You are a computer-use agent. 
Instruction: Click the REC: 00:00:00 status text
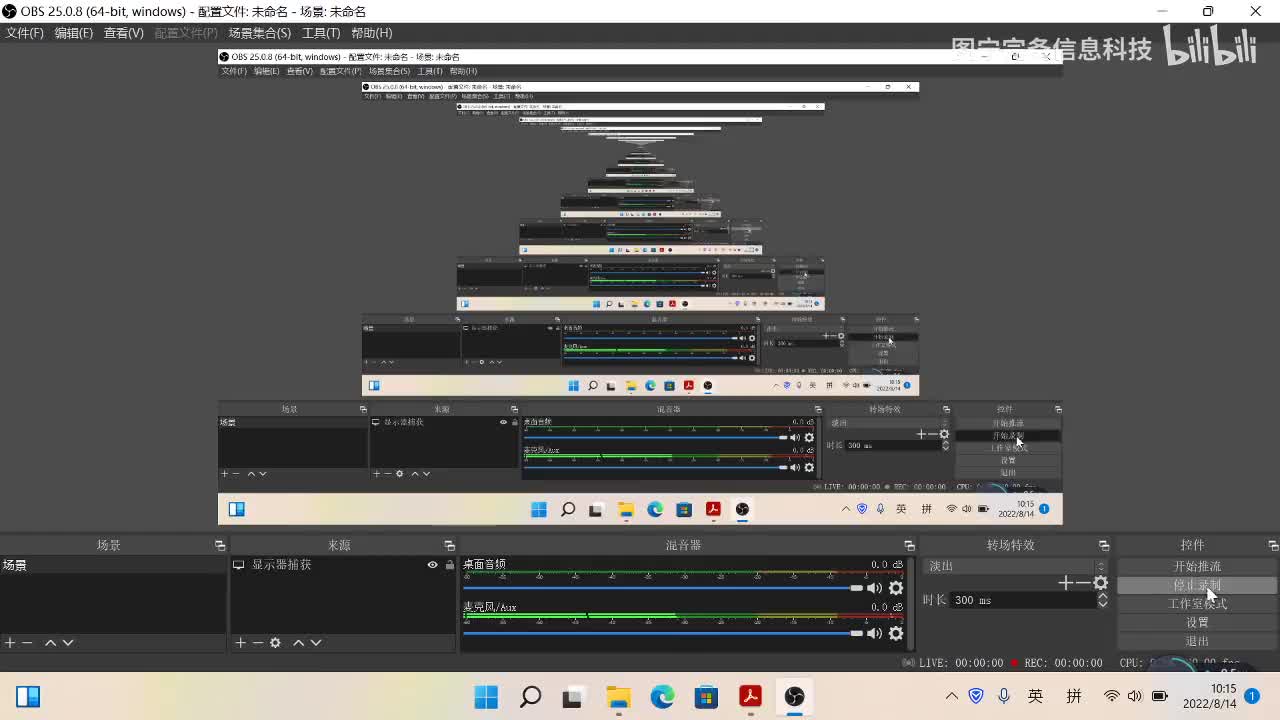click(x=1063, y=663)
